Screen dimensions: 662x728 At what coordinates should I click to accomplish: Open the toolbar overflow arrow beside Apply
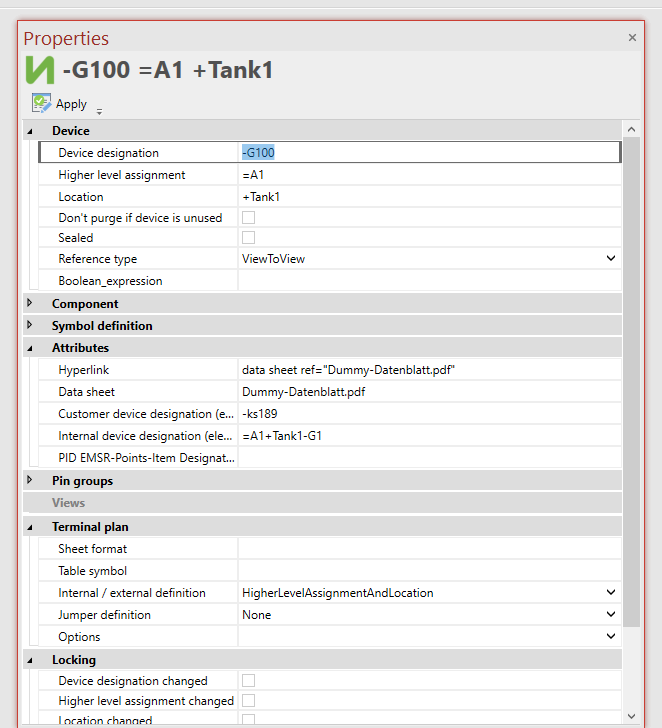coord(99,111)
